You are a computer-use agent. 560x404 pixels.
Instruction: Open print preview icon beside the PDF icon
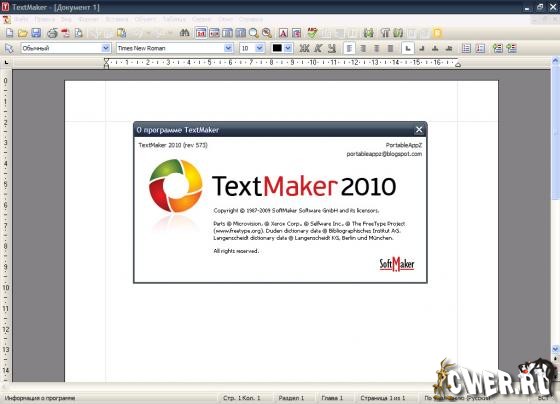(x=79, y=33)
